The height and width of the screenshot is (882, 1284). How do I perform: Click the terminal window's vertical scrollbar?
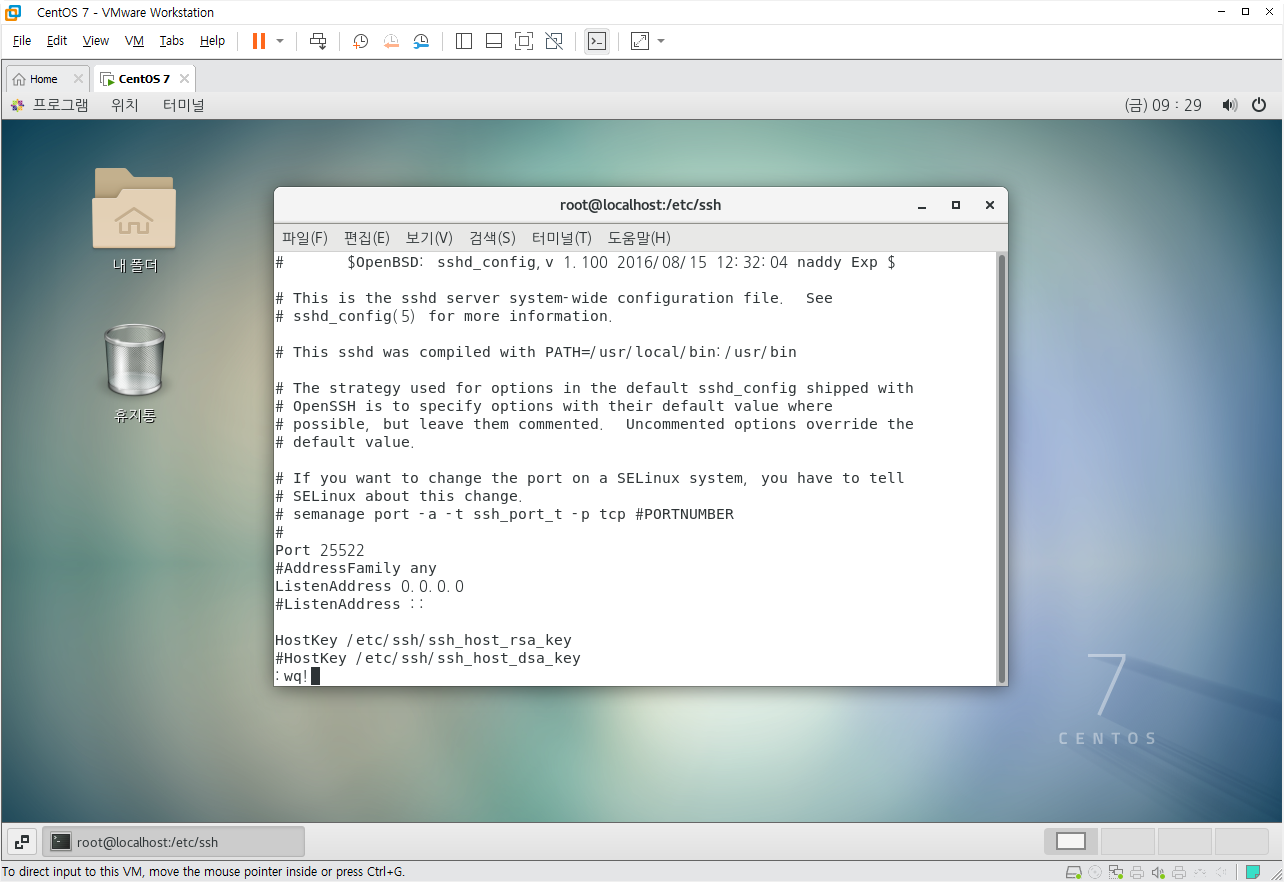pos(1001,468)
